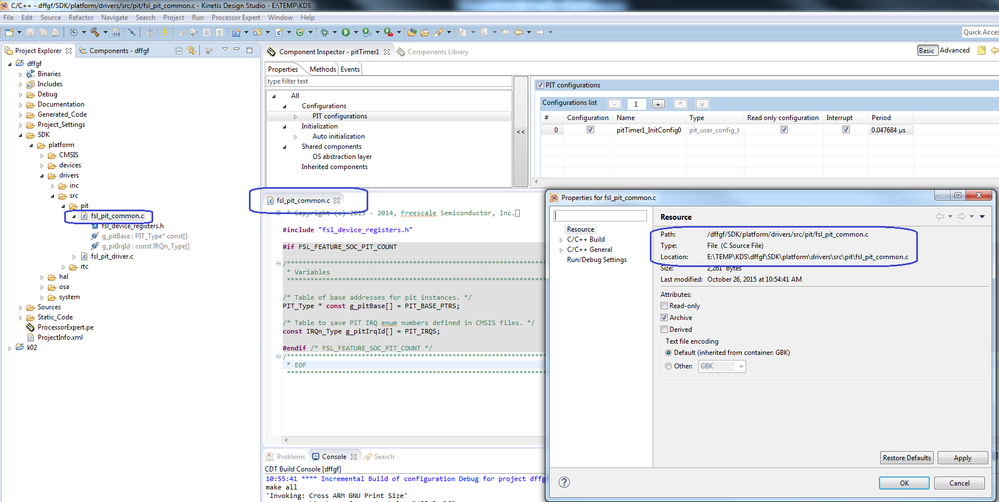The height and width of the screenshot is (502, 999).
Task: Click Link with Editor in Project Explorer
Action: pos(193,51)
